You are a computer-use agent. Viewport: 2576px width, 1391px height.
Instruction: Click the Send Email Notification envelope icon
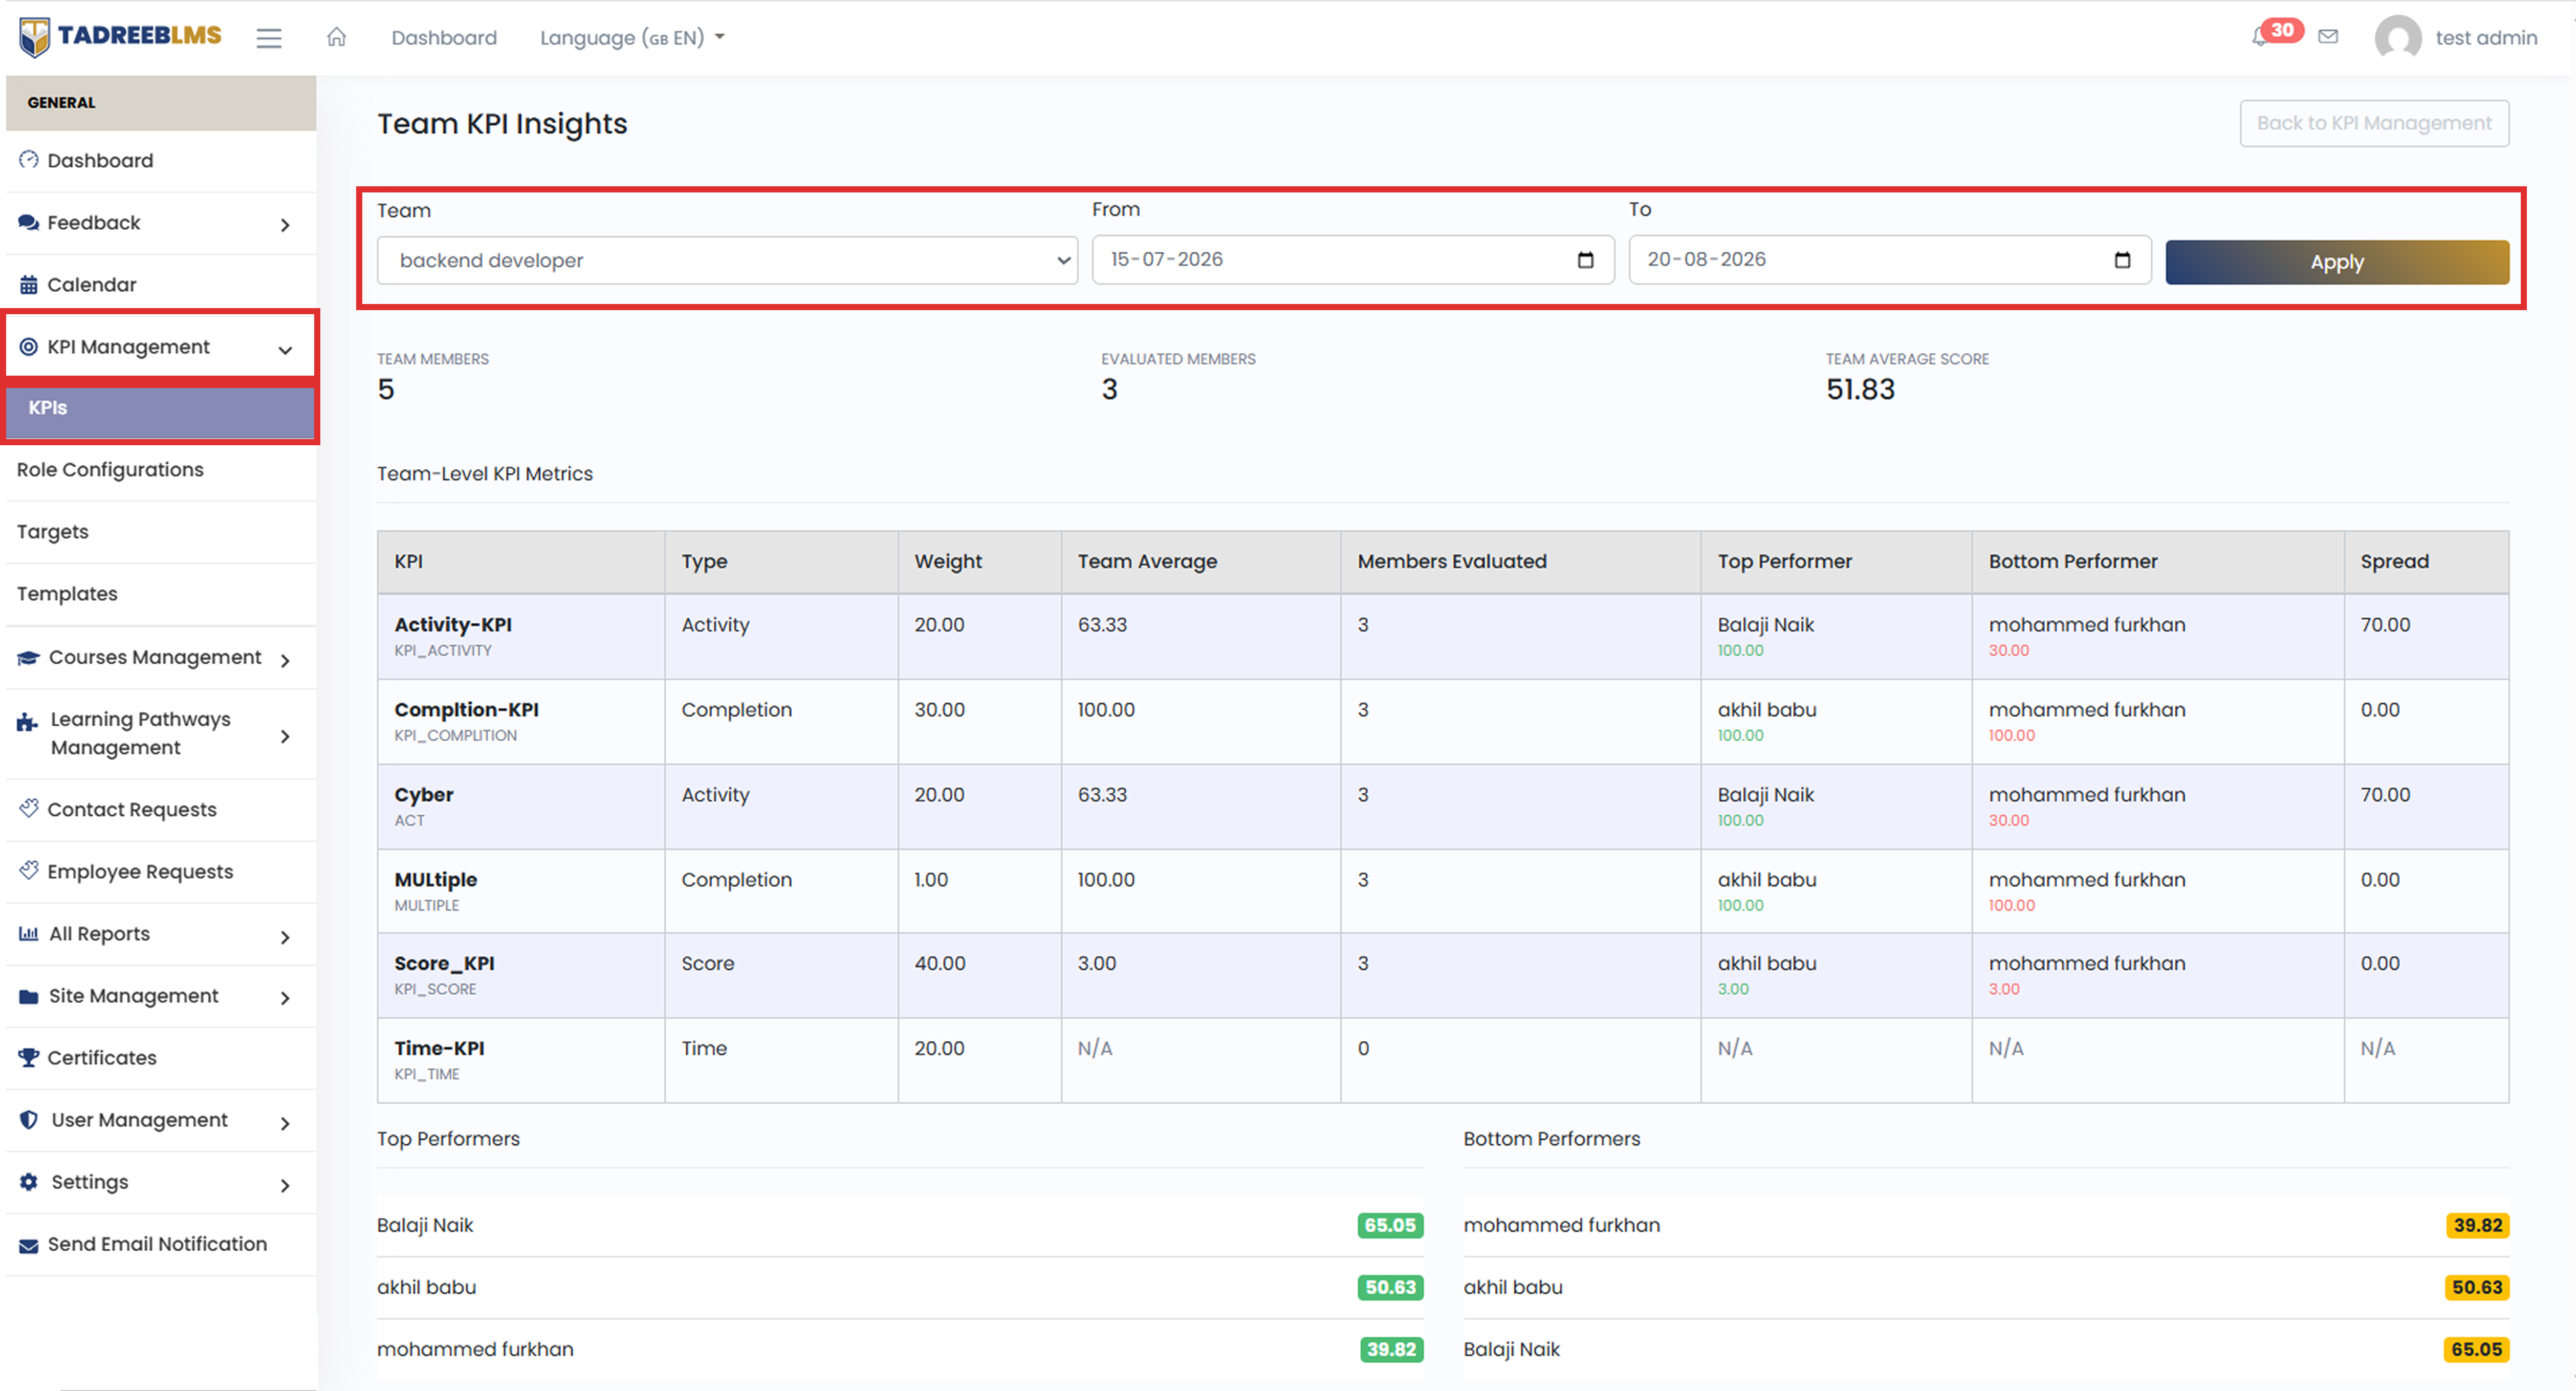tap(29, 1245)
